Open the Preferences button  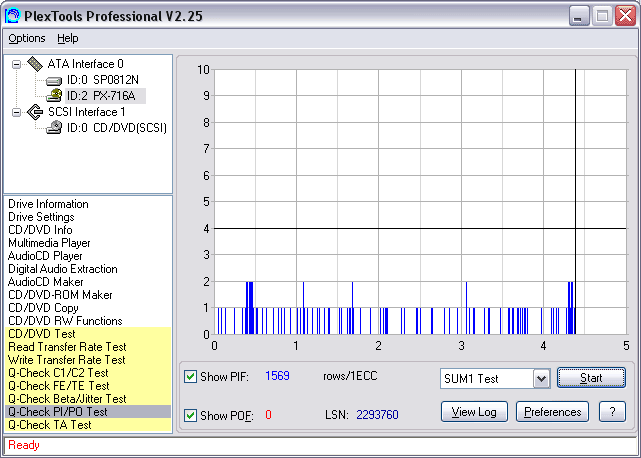(552, 412)
